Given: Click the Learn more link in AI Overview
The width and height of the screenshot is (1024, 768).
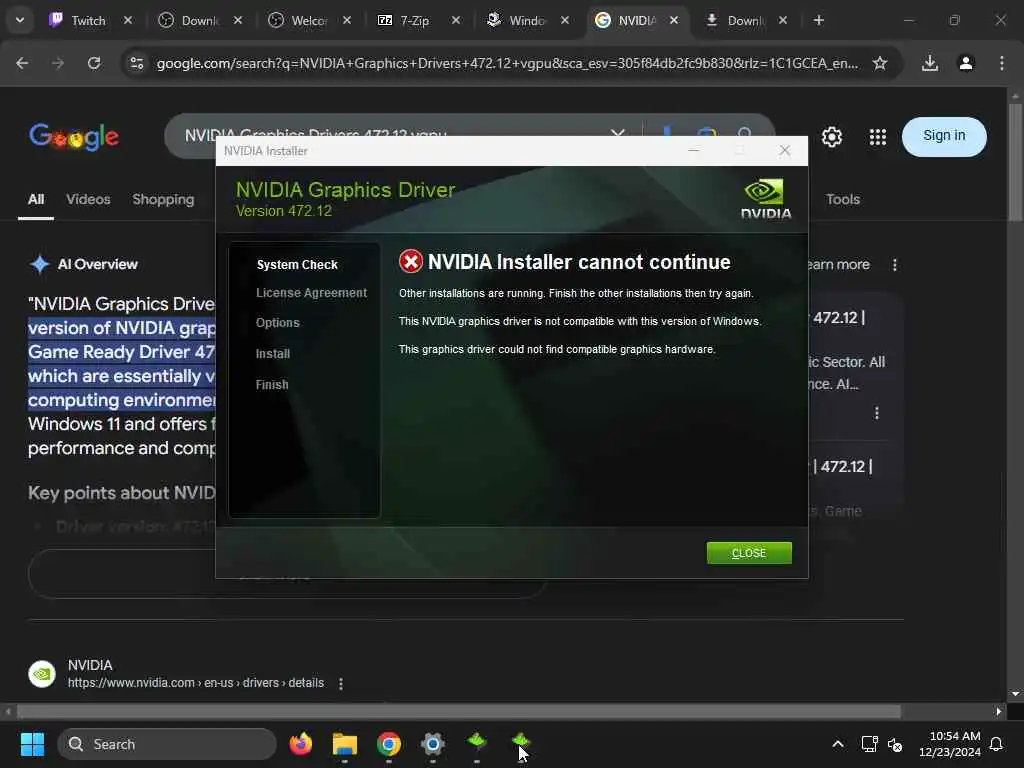Looking at the screenshot, I should click(839, 264).
